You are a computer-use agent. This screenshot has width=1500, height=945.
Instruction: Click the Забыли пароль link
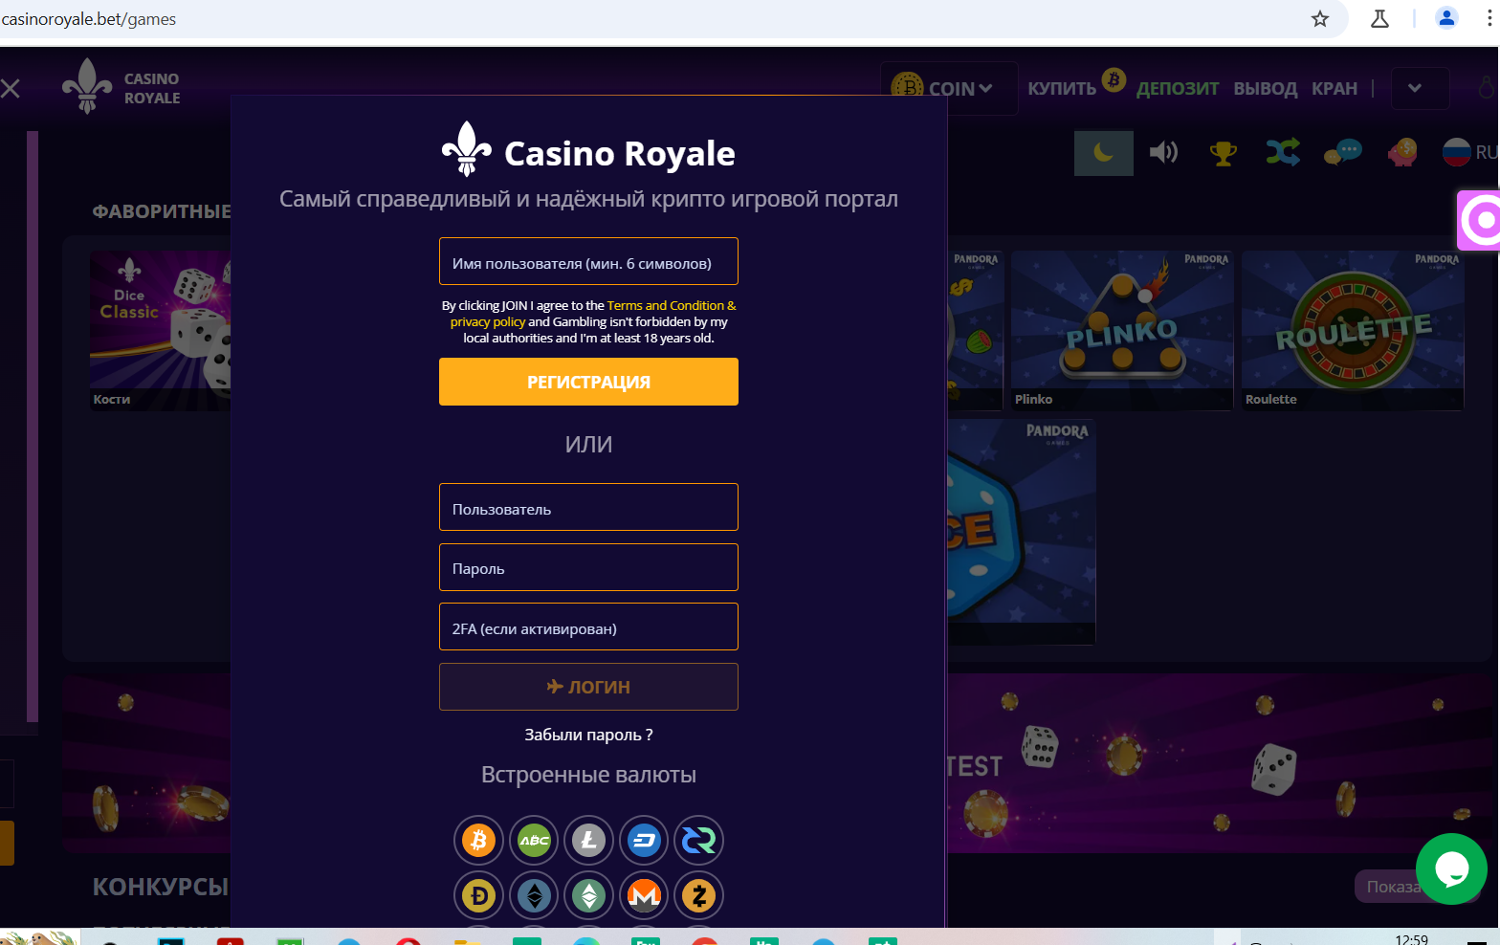pos(588,735)
